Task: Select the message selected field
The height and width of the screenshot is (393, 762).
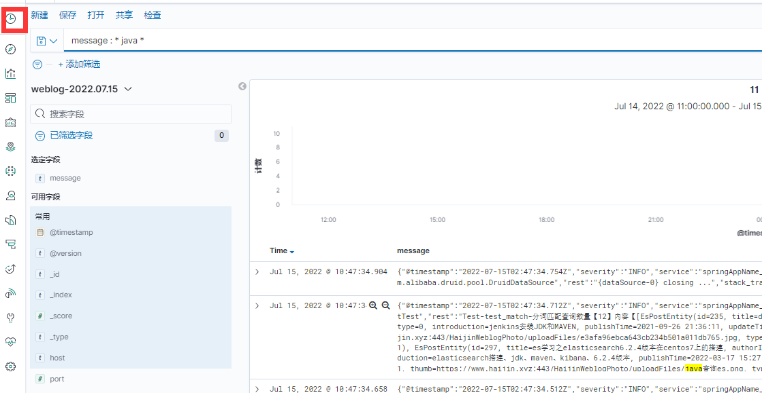Action: (65, 178)
